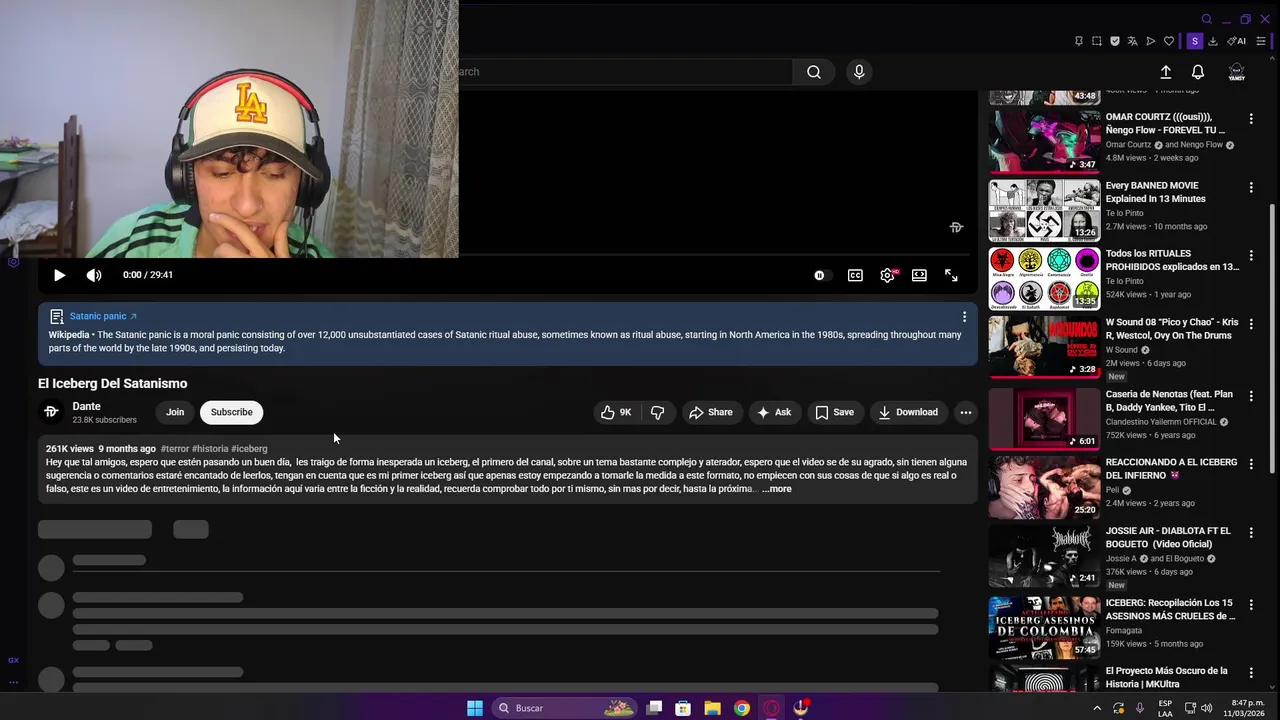Open the Te lo Pinto 2.7M views channel link

click(1124, 213)
